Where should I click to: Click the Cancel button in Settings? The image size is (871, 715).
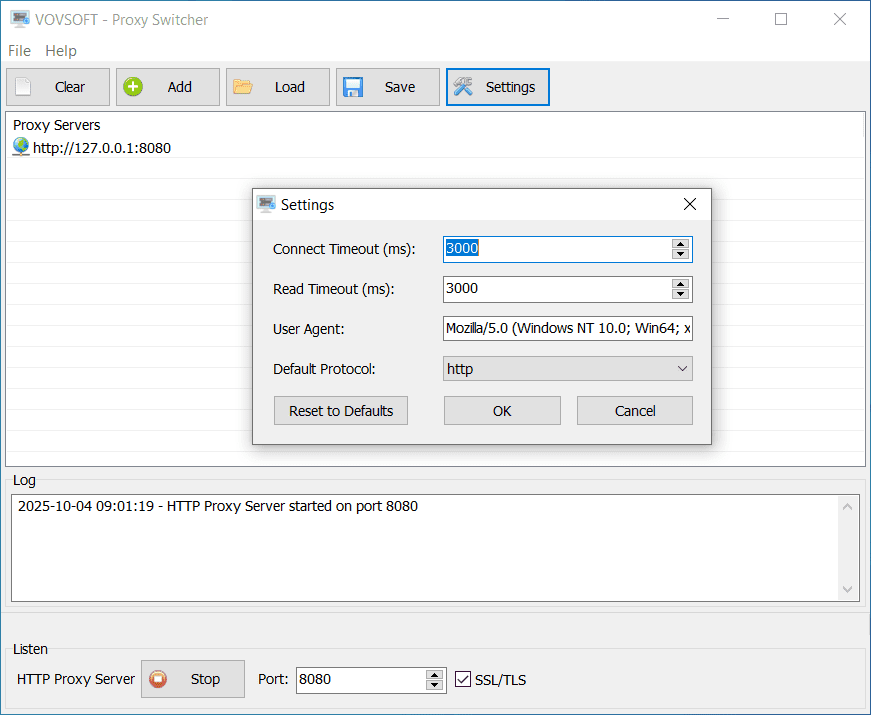[x=635, y=411]
